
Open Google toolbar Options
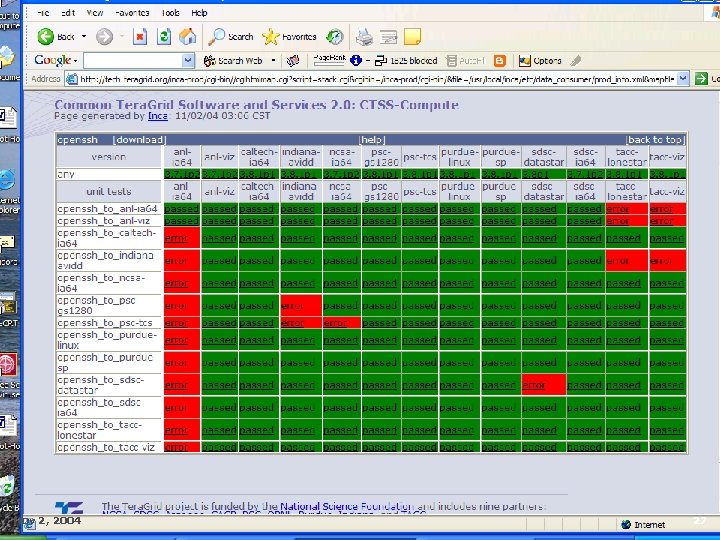tap(540, 61)
